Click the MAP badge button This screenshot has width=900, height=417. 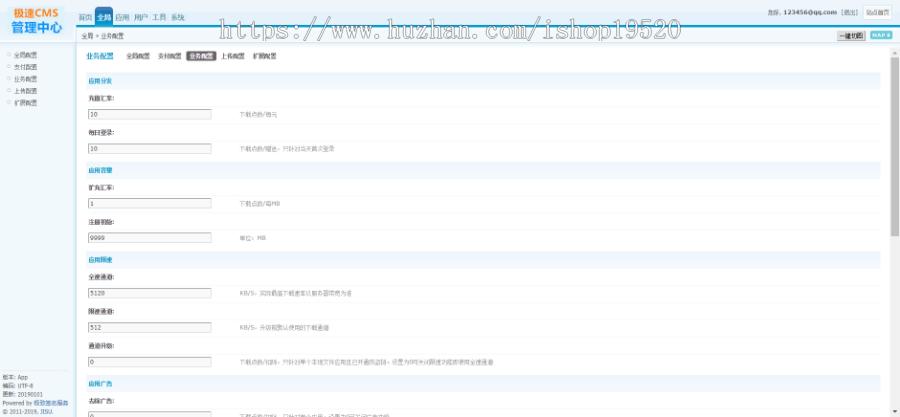(880, 36)
